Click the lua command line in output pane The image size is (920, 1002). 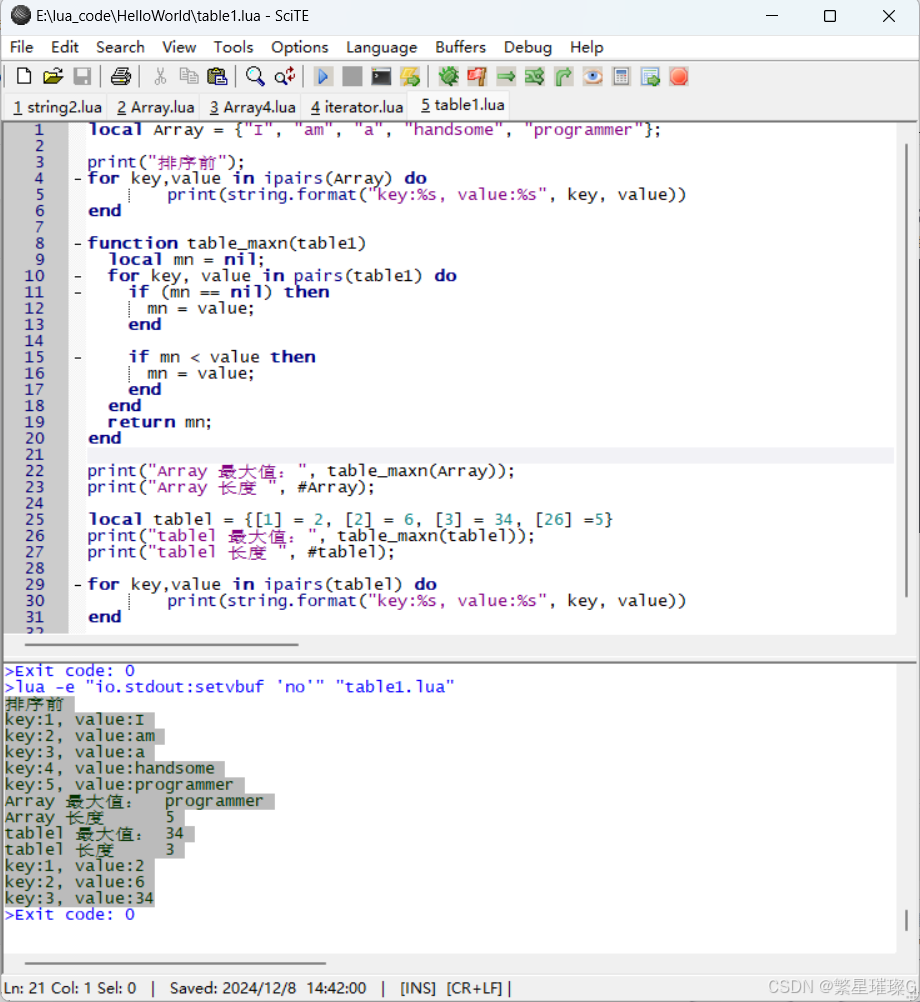tap(229, 687)
